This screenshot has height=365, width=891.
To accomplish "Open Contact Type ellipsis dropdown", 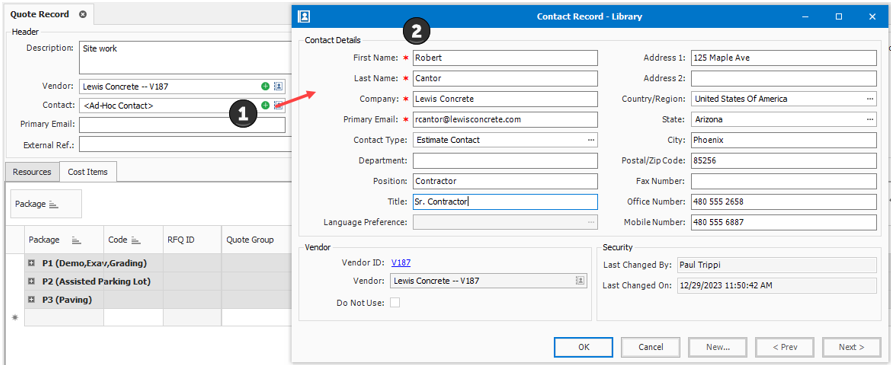I will [x=591, y=140].
